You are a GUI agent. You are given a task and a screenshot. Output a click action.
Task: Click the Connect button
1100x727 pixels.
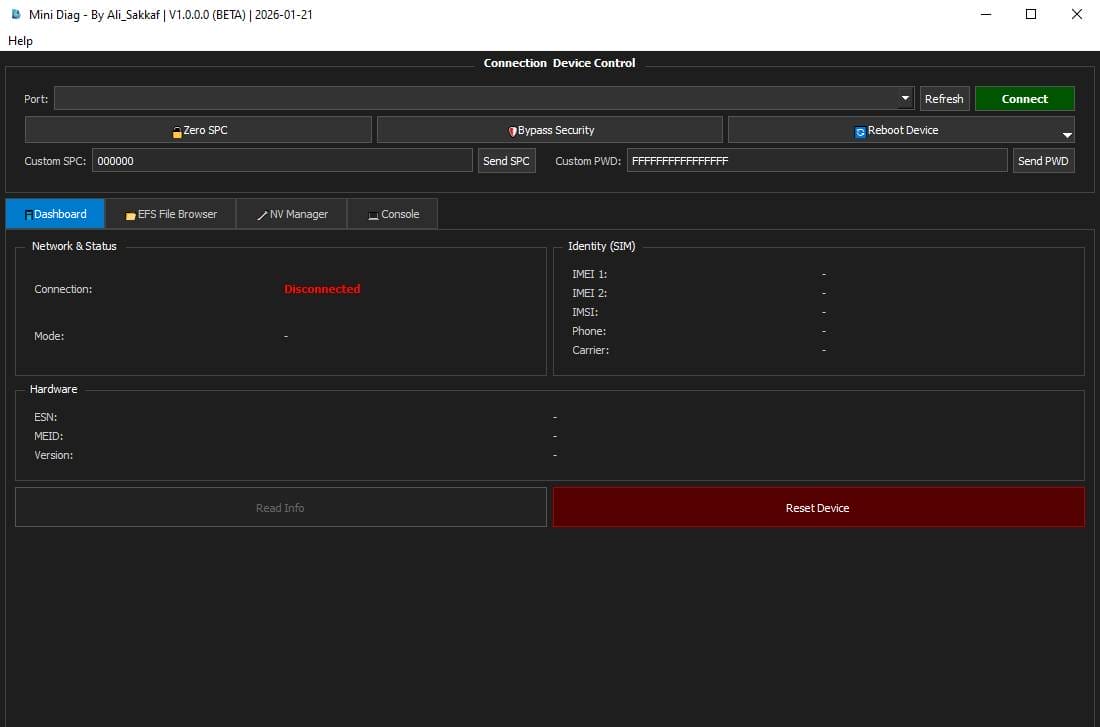[x=1024, y=98]
